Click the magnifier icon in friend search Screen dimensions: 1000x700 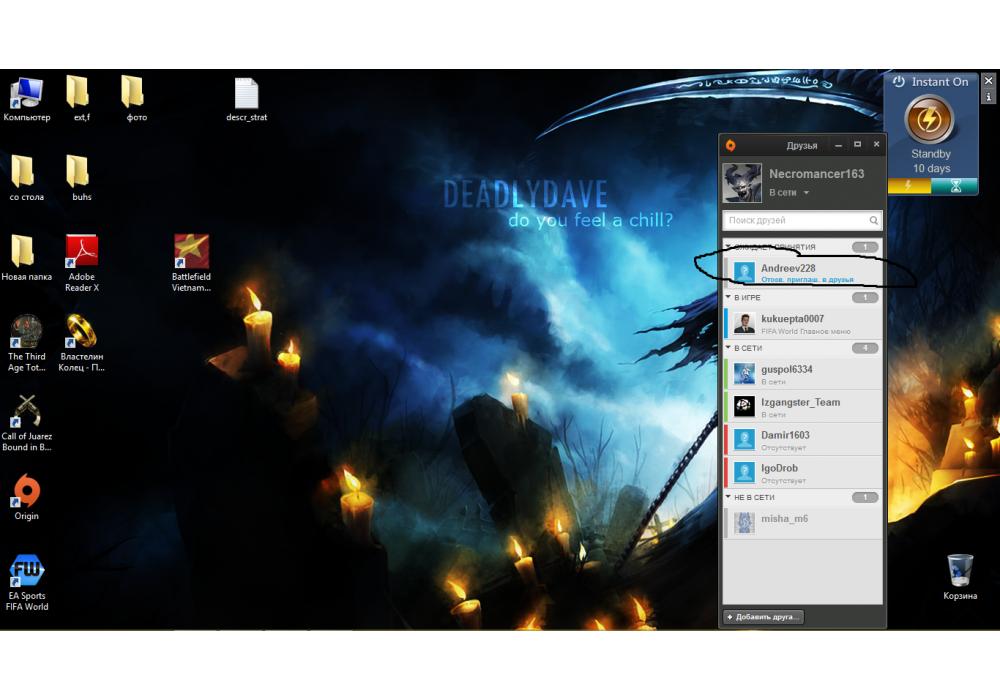pyautogui.click(x=873, y=221)
